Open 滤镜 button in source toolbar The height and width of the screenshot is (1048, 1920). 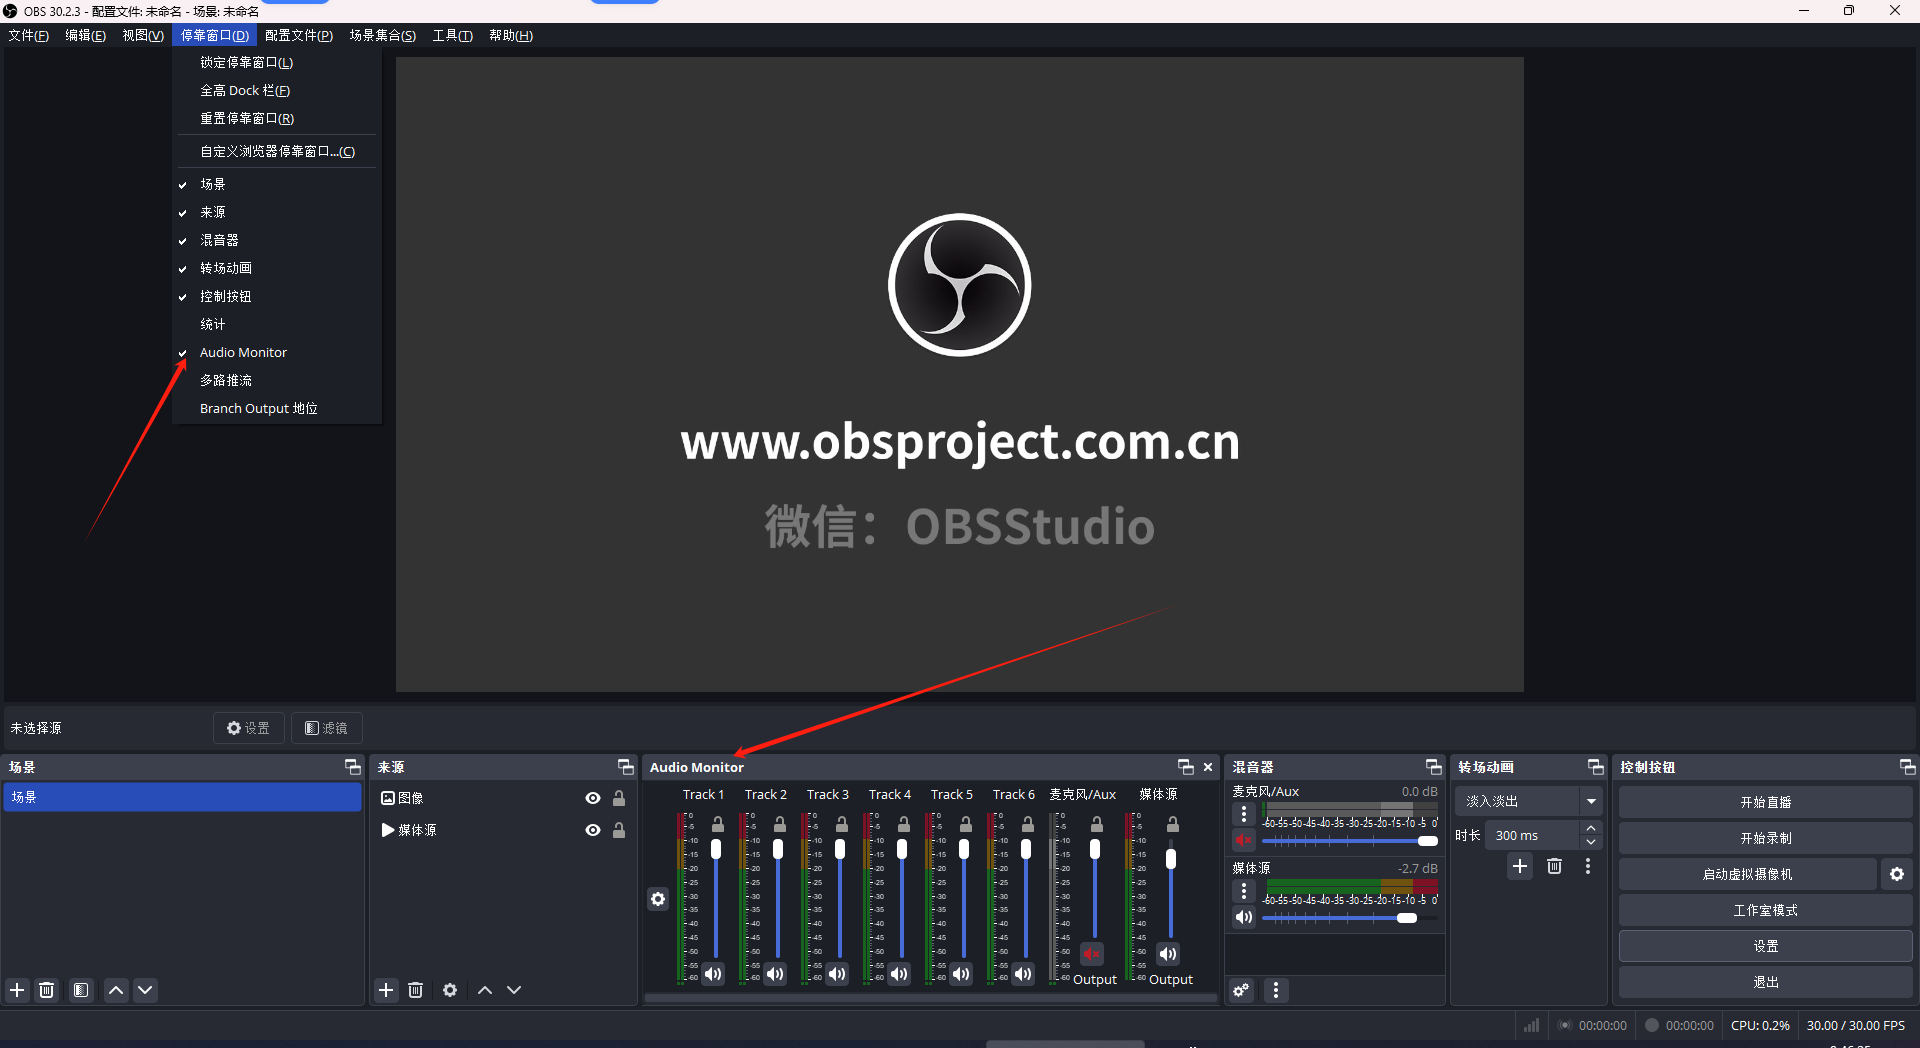click(x=326, y=728)
